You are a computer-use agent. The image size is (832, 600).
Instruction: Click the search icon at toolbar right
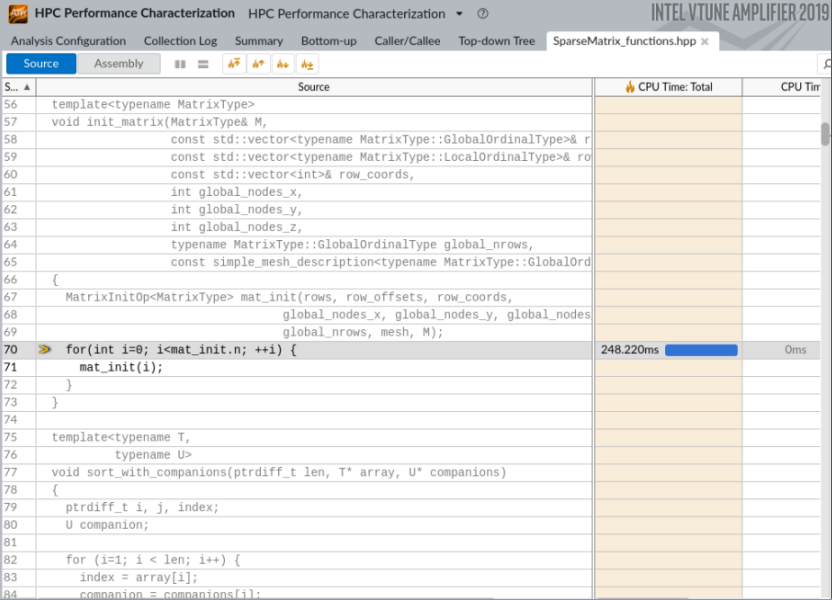point(825,64)
